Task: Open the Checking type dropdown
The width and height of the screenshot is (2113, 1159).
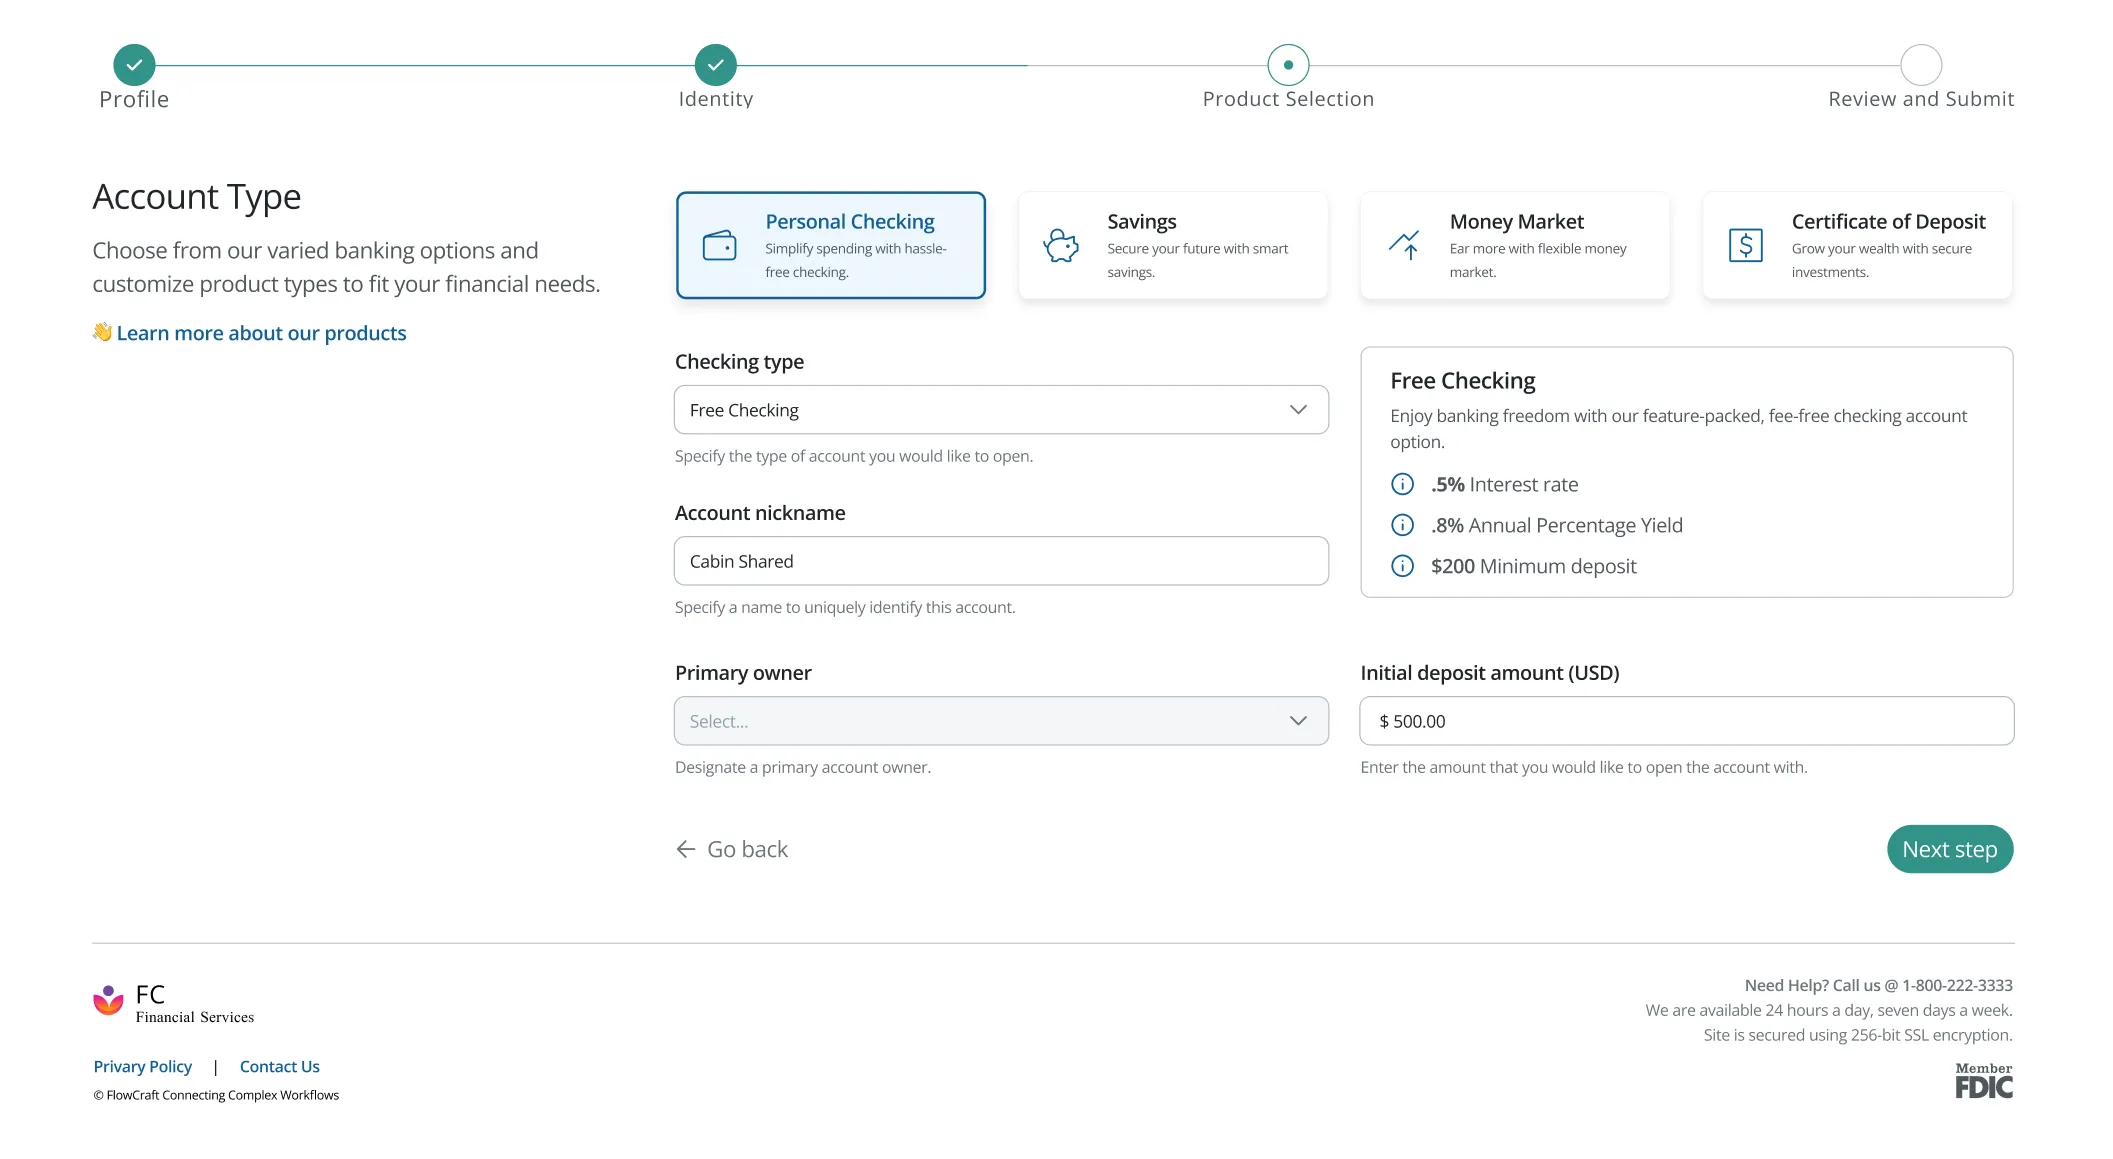Action: [x=1000, y=410]
